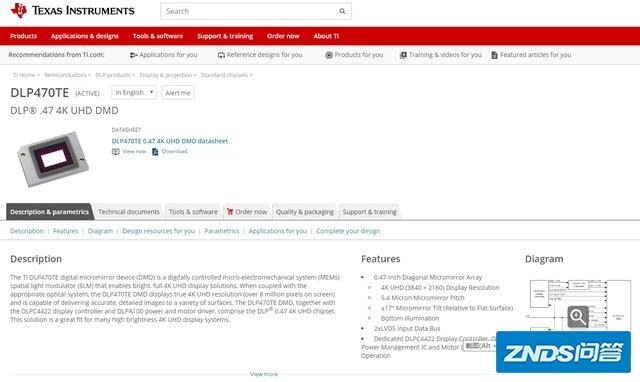Screen dimensions: 640x382
Task: Click the Download datasheet link
Action: 174,151
